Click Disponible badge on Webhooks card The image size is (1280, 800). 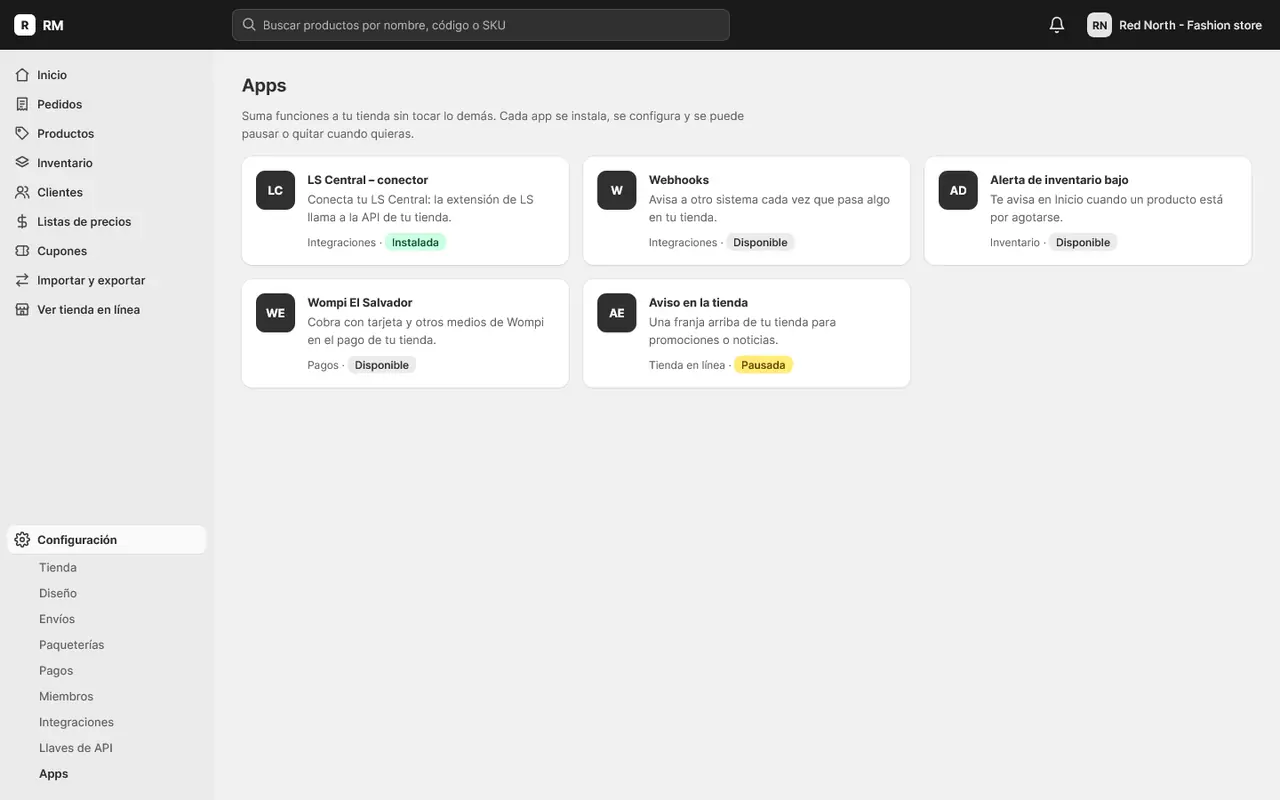click(x=760, y=242)
